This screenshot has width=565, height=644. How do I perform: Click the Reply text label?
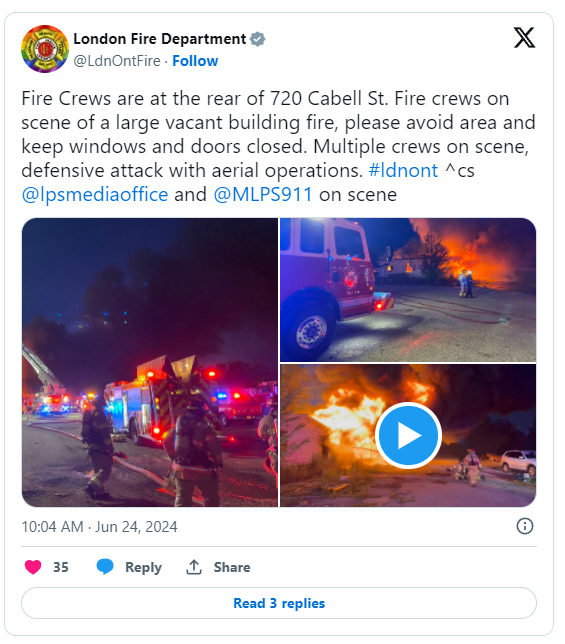(143, 567)
